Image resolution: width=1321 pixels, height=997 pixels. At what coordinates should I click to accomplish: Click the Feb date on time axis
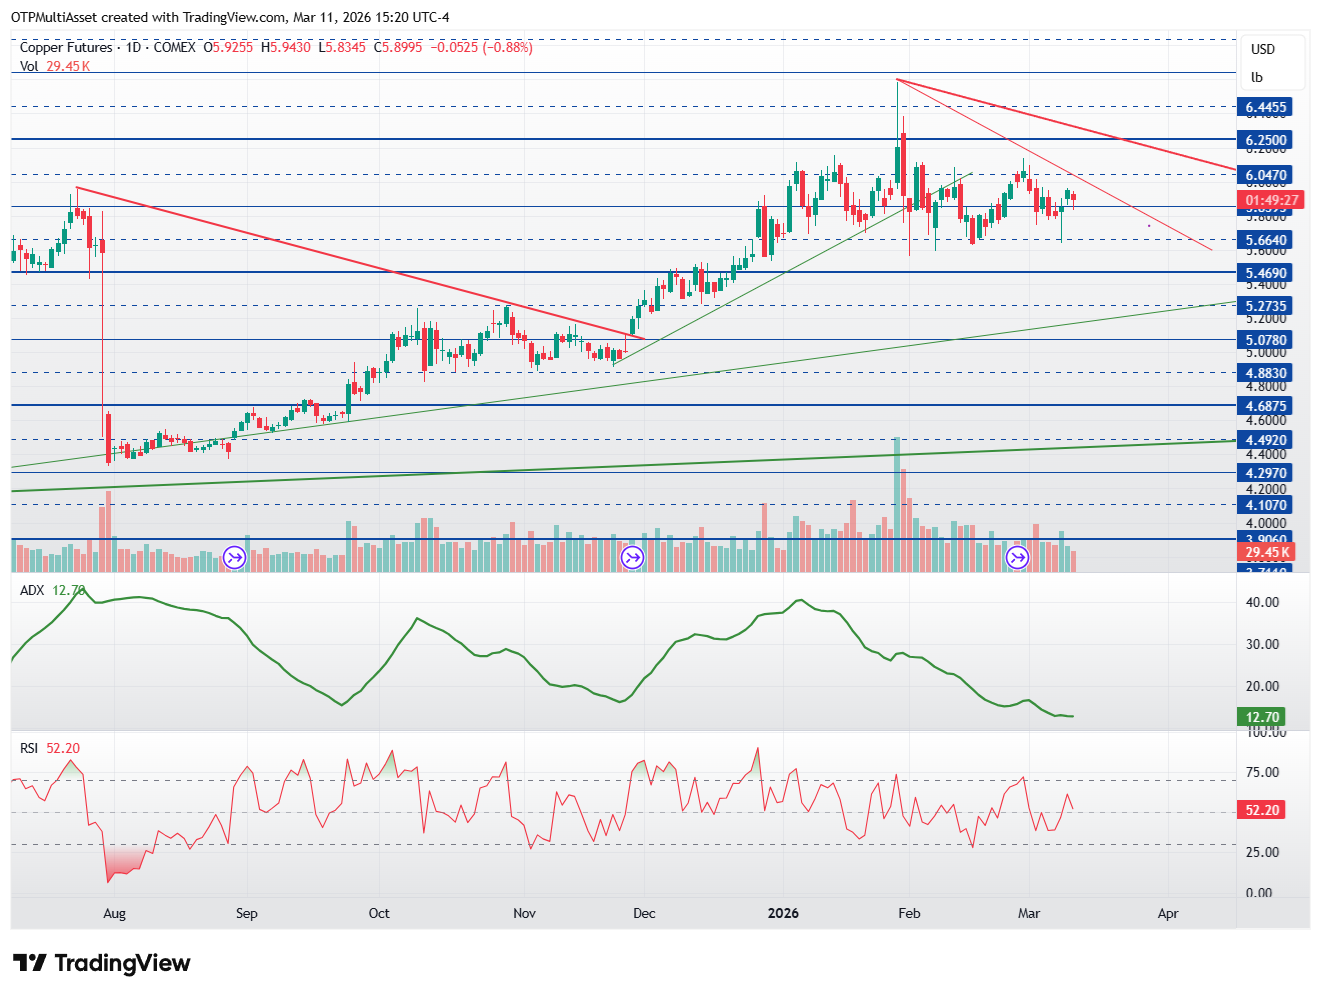pos(909,913)
